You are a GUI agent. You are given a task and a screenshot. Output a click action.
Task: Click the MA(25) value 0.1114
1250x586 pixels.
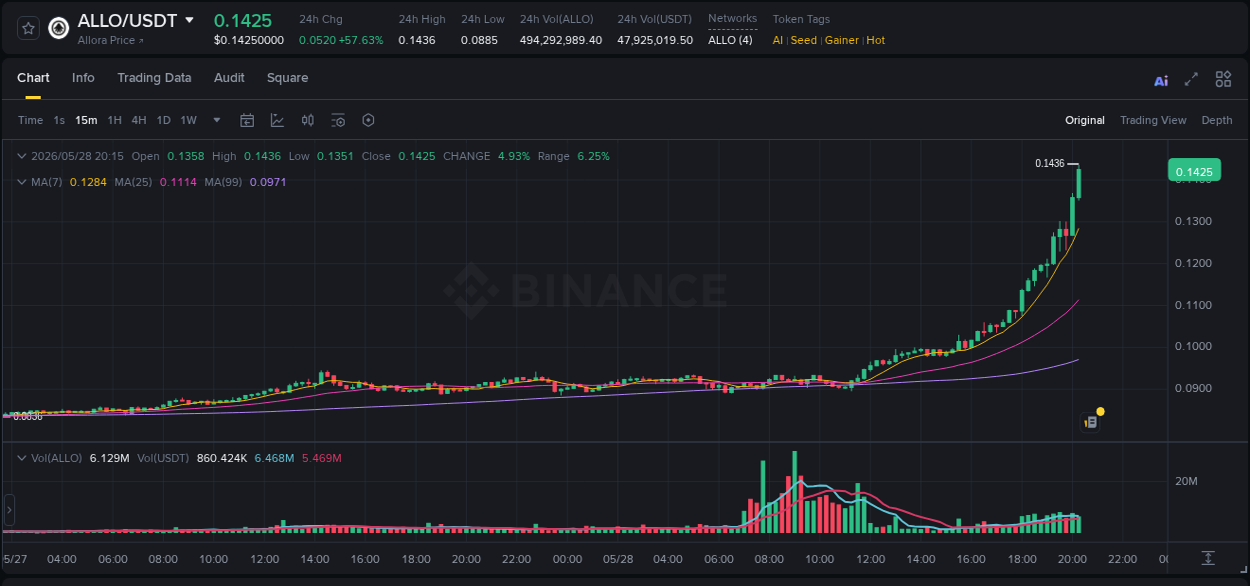[x=178, y=182]
